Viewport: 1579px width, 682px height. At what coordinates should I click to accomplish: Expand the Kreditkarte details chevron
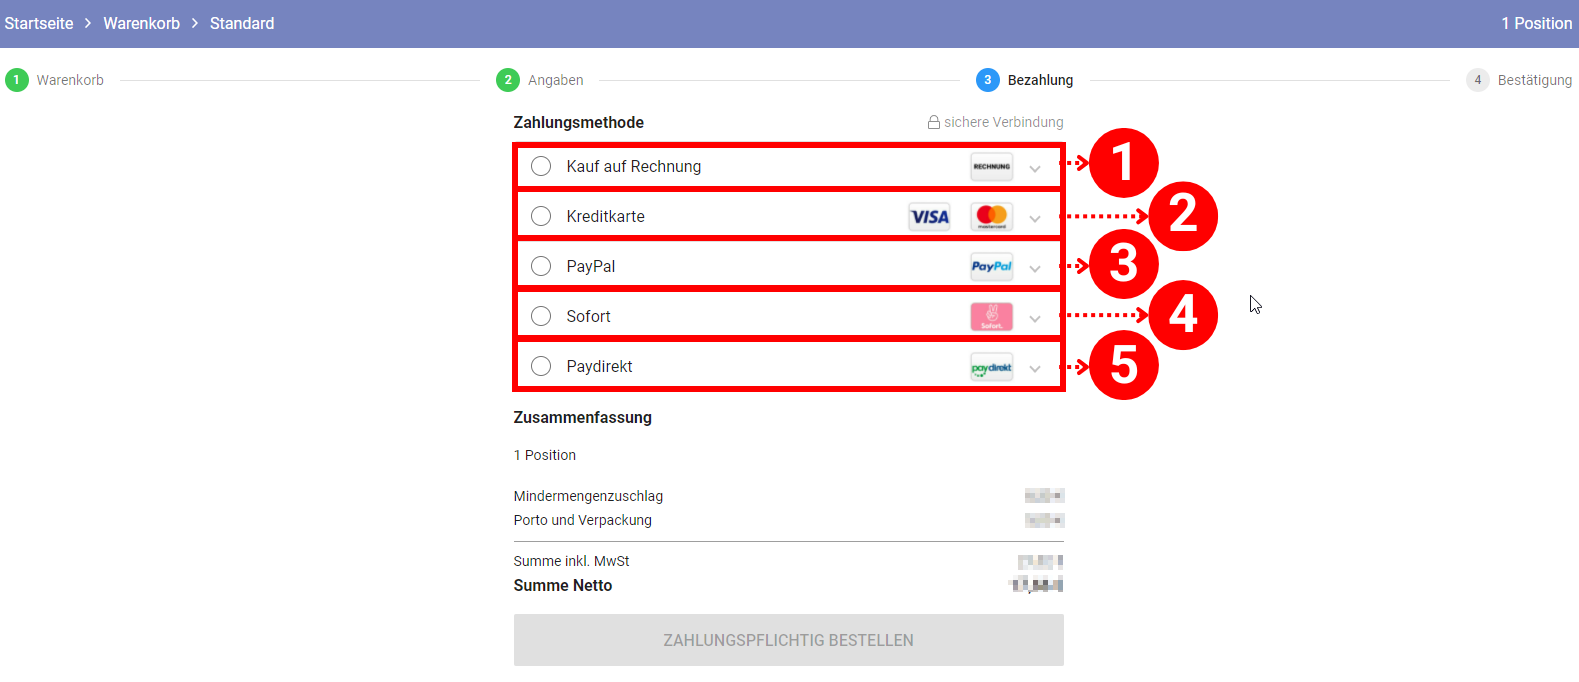coord(1035,219)
